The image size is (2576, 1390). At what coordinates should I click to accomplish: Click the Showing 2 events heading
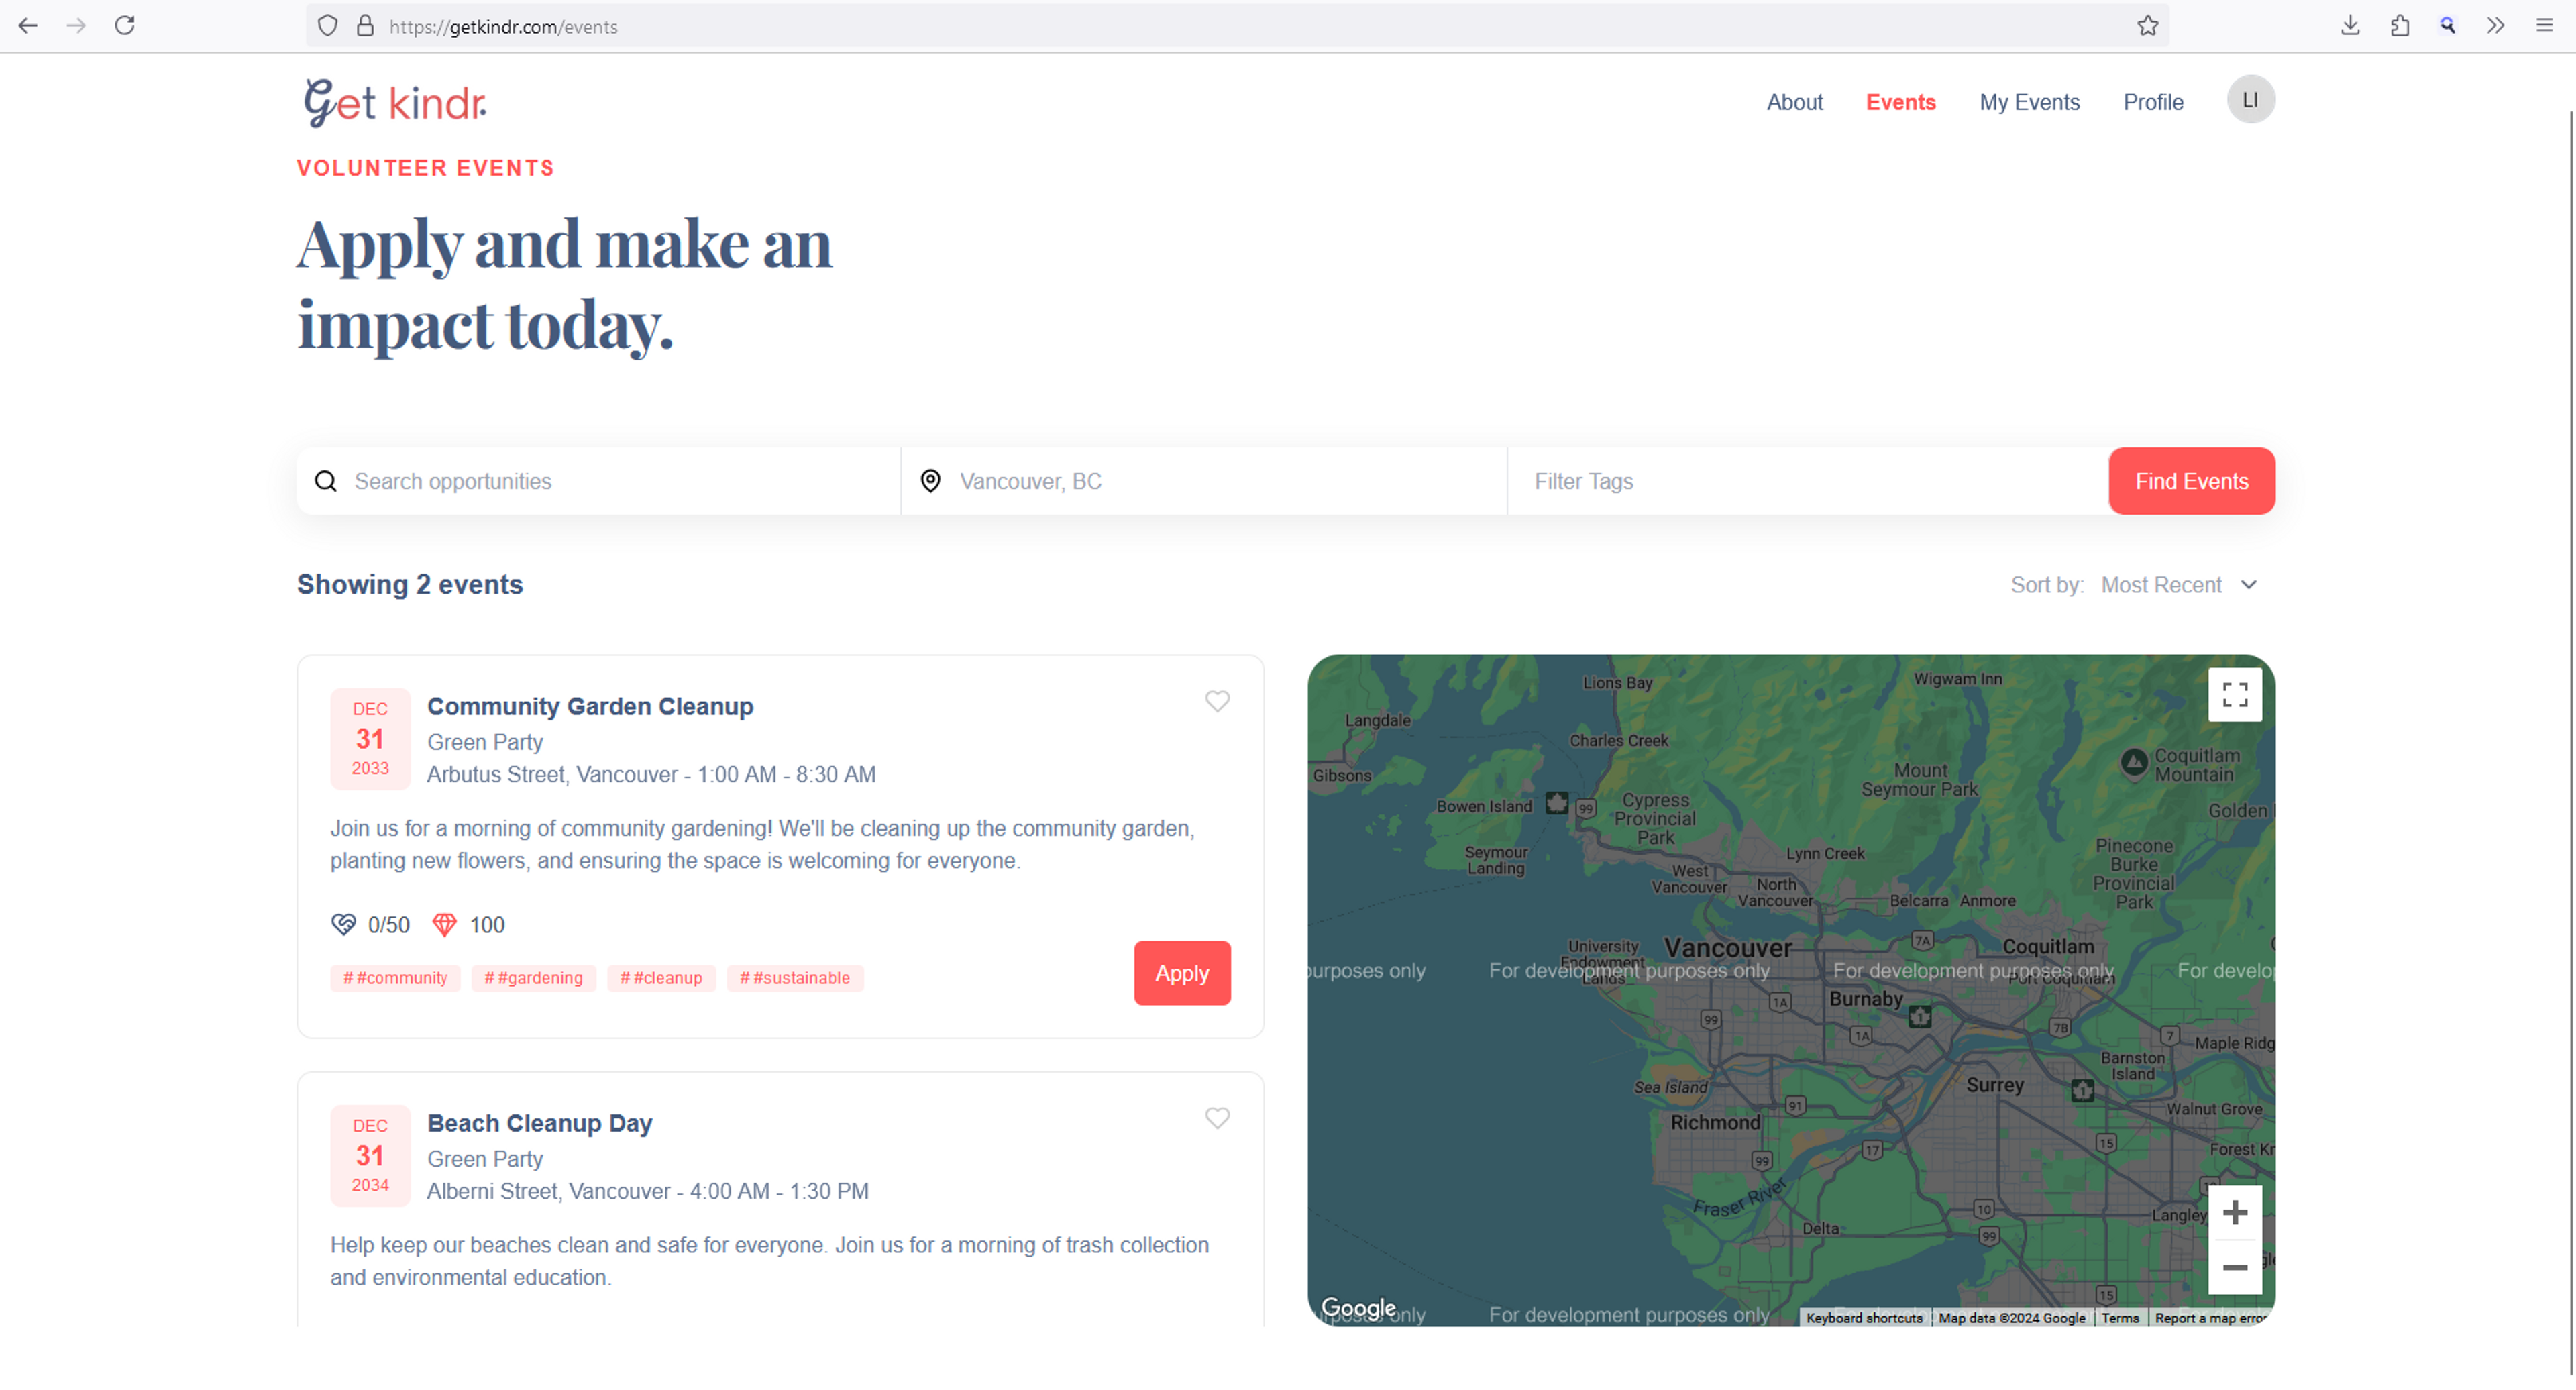410,585
